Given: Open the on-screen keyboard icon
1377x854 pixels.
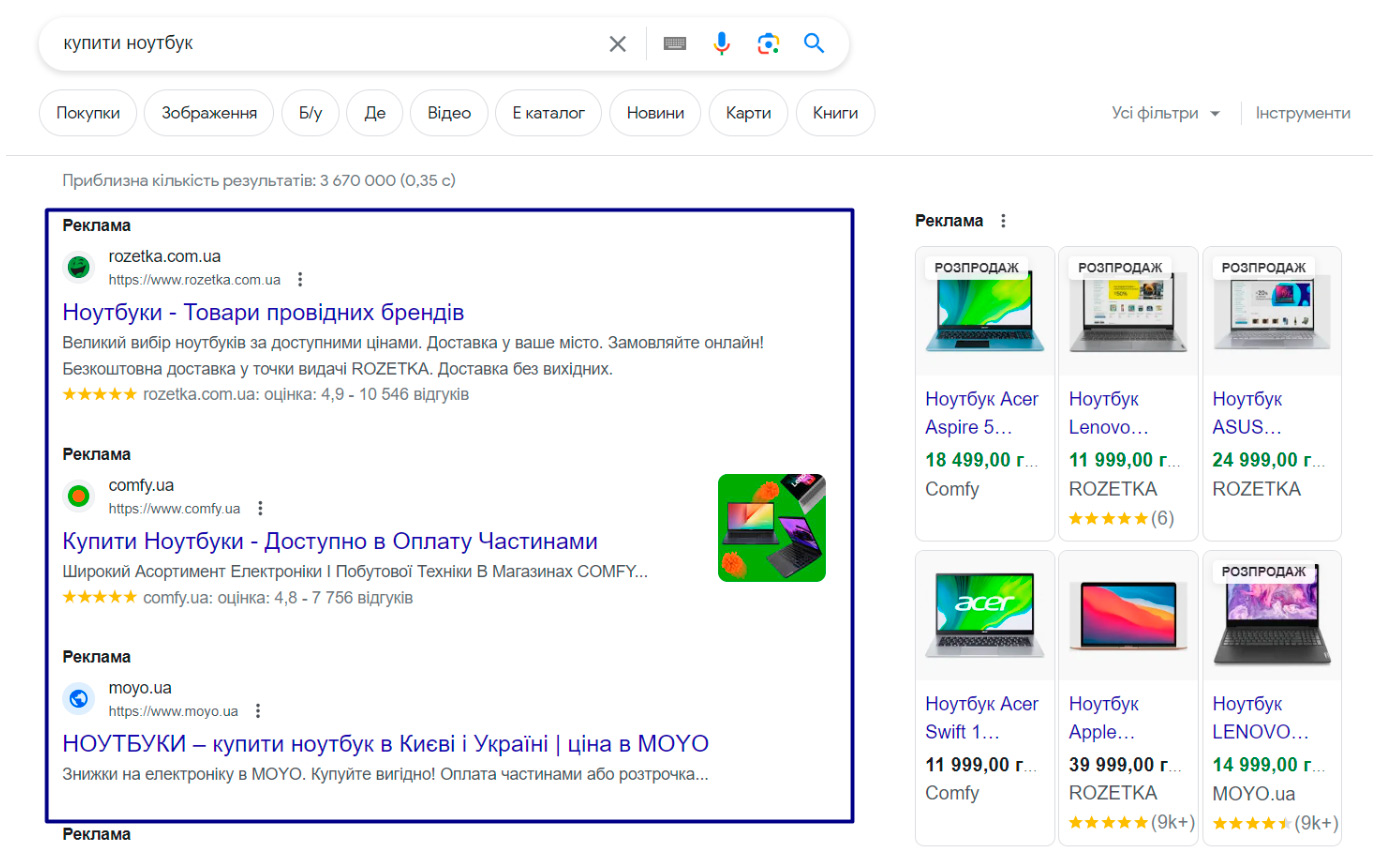Looking at the screenshot, I should 675,44.
